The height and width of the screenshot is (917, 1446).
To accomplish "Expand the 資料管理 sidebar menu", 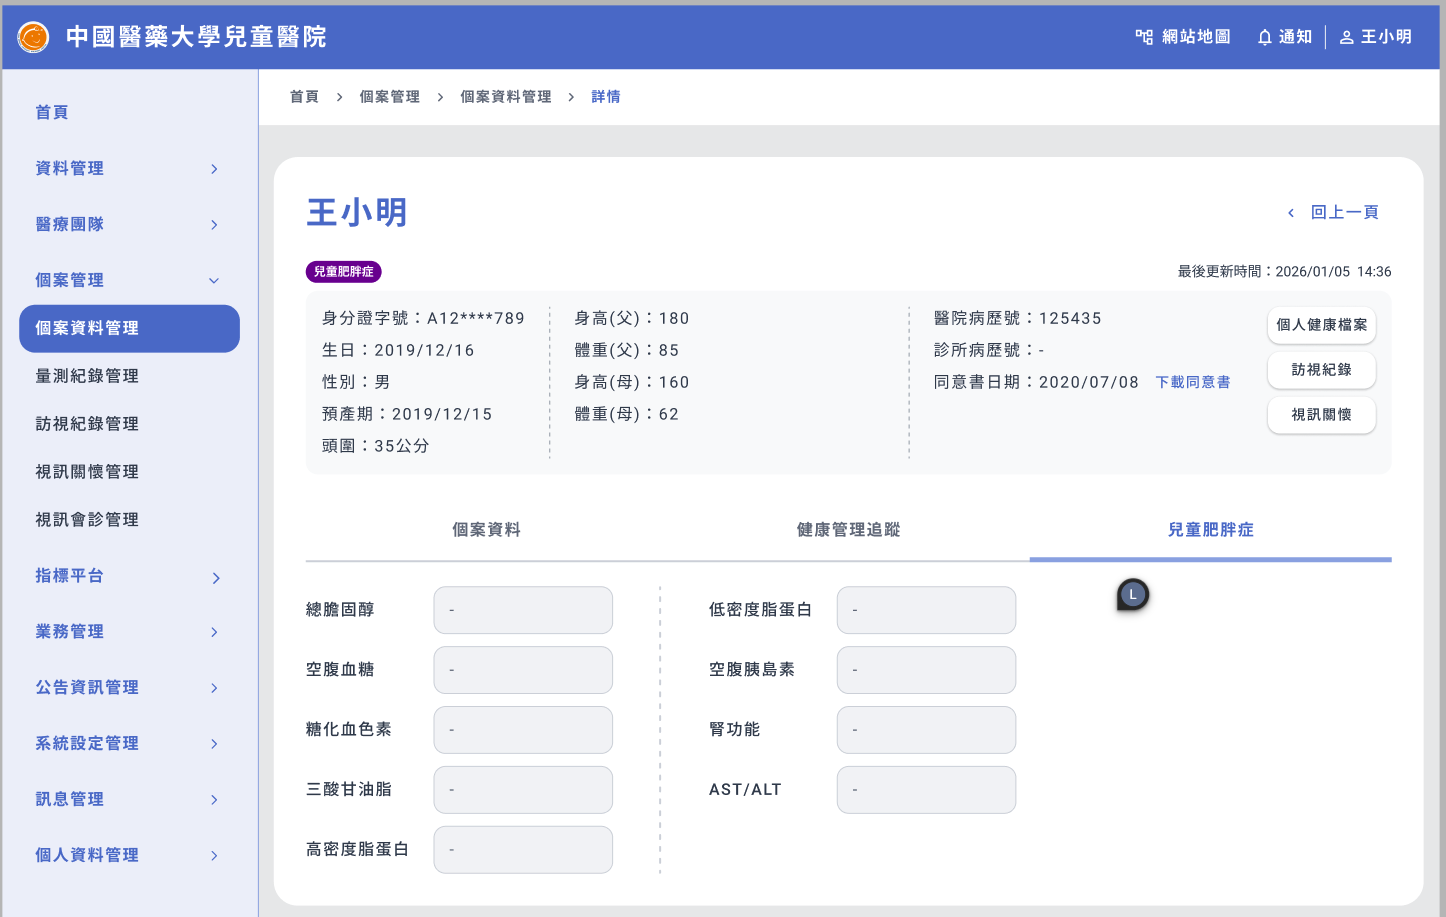I will tap(127, 169).
